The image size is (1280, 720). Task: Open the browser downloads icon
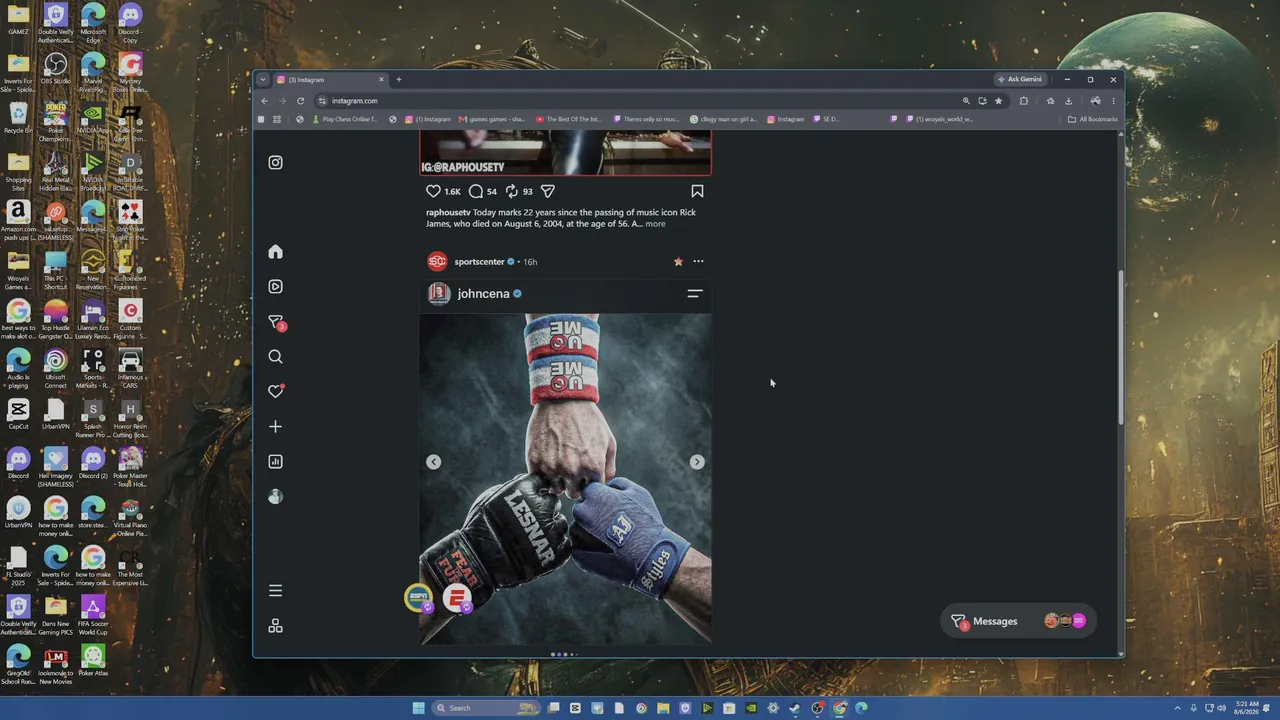[x=1068, y=101]
